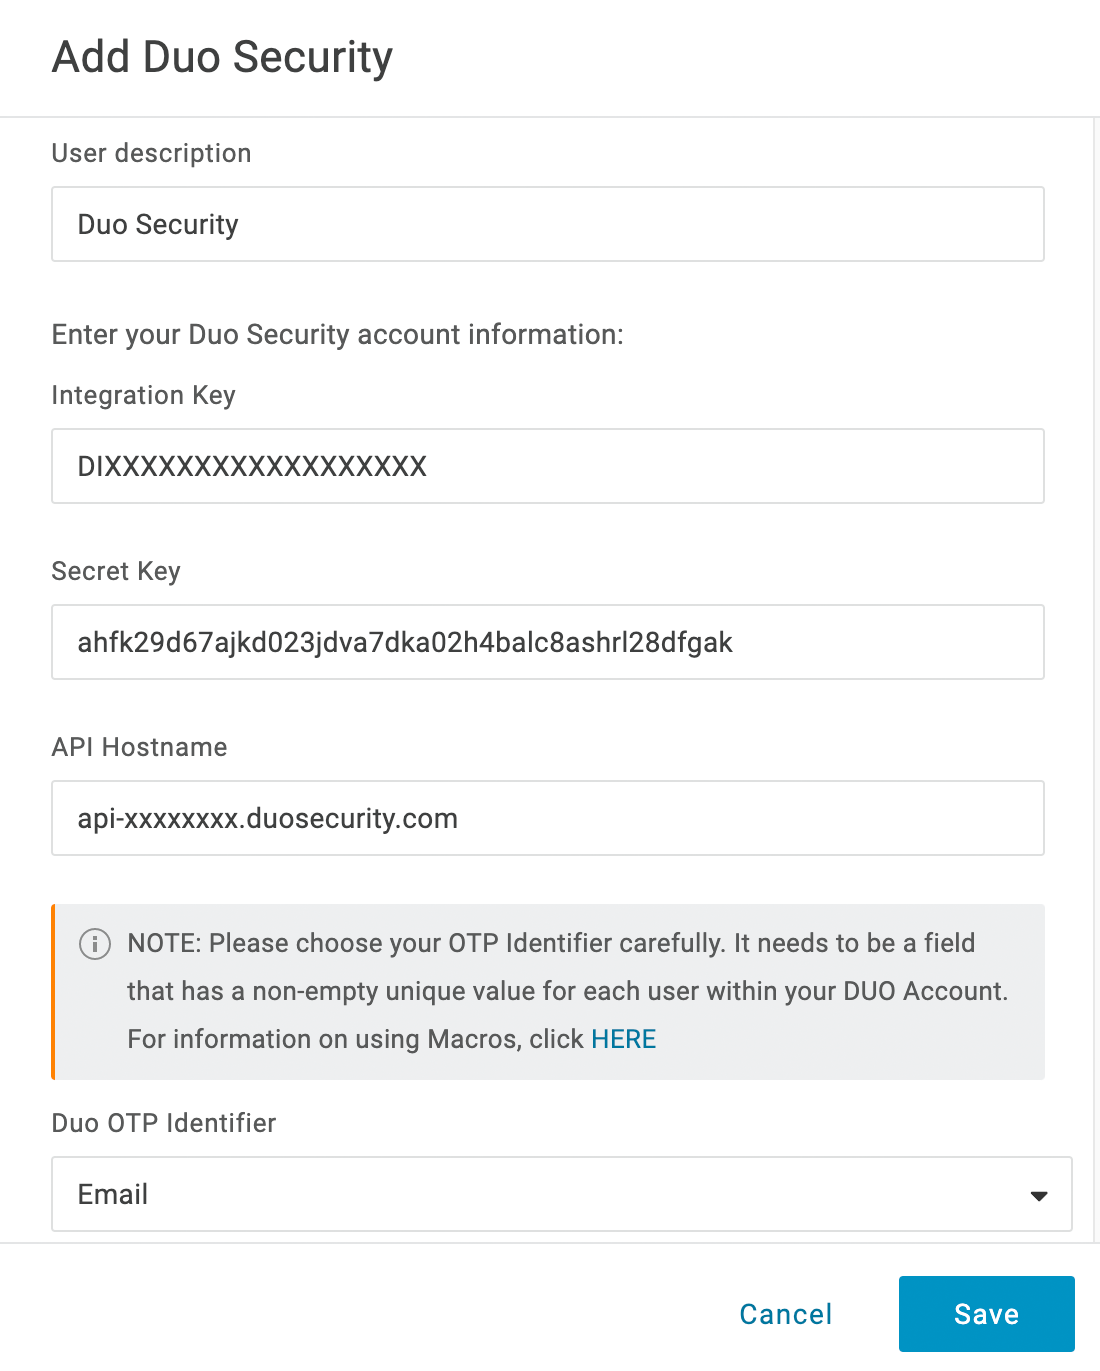Click the Save button
Viewport: 1100px width, 1371px height.
click(985, 1314)
